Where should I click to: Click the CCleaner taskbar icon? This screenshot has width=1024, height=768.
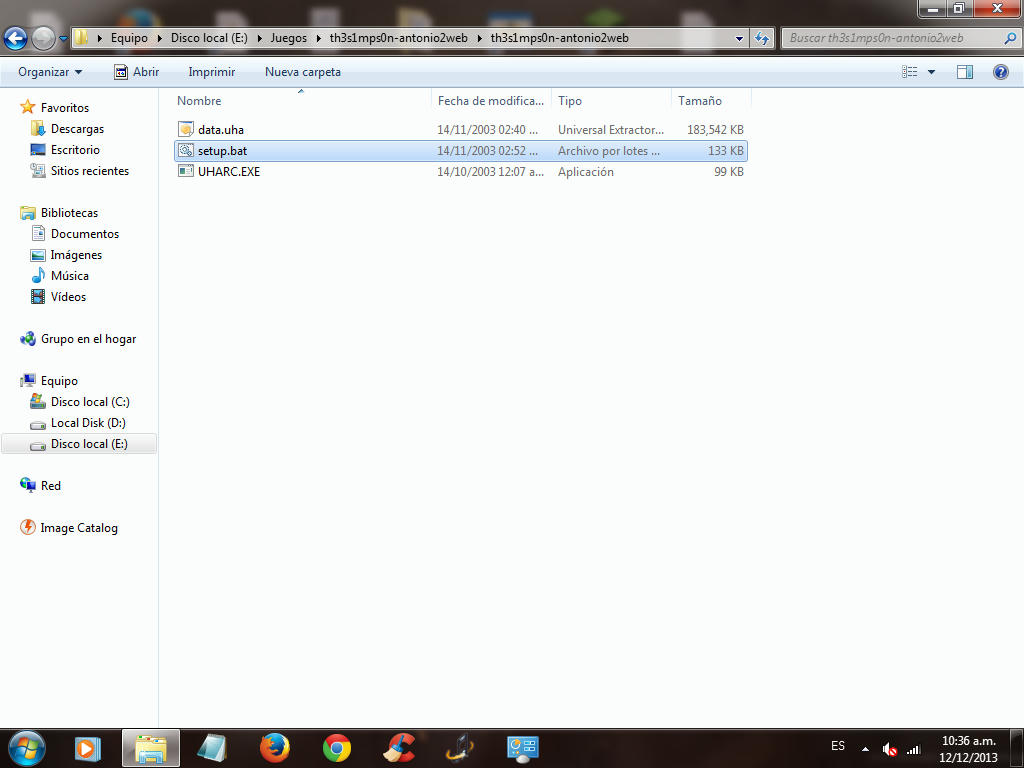[400, 748]
